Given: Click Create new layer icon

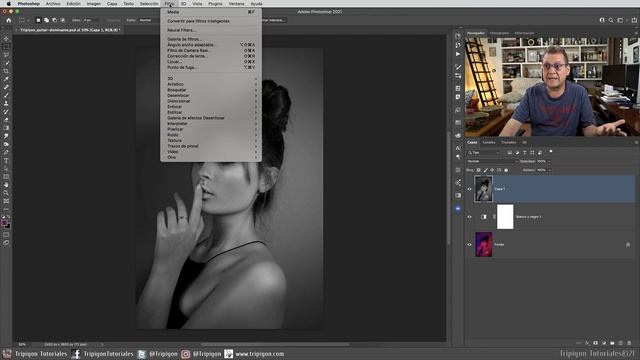Looking at the screenshot, I should coord(621,343).
